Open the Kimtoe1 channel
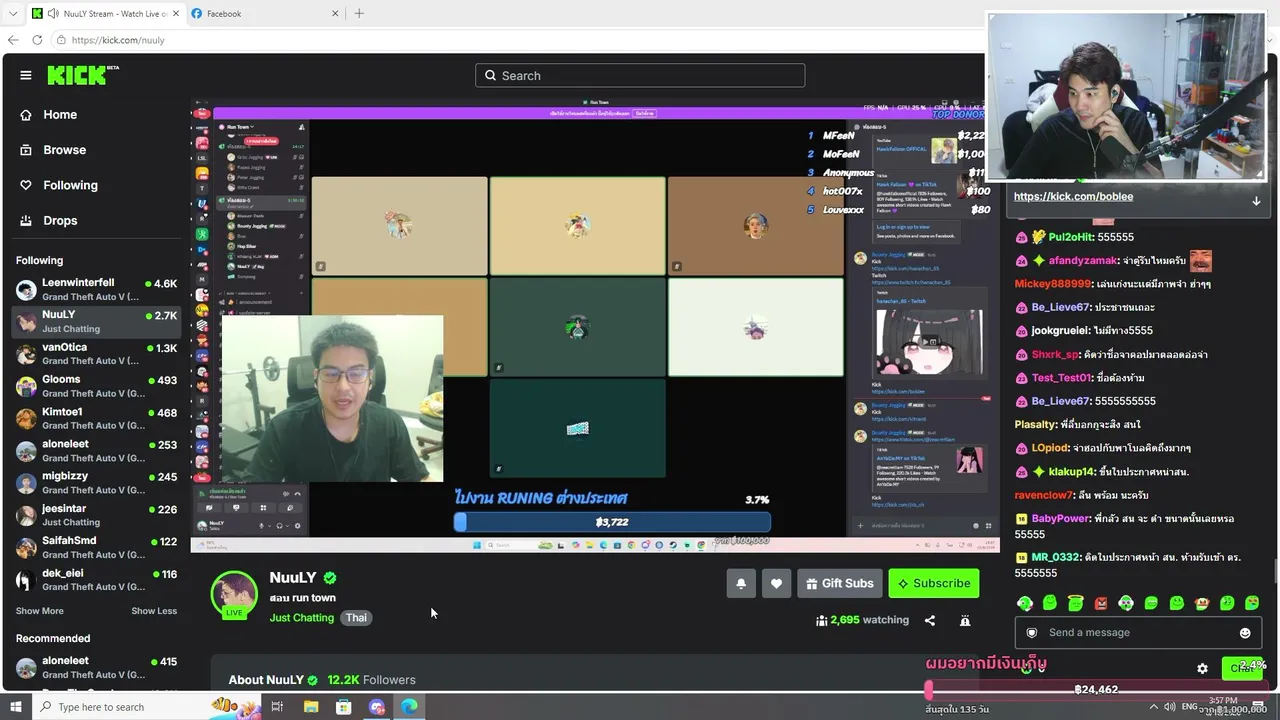The image size is (1280, 720). click(96, 418)
